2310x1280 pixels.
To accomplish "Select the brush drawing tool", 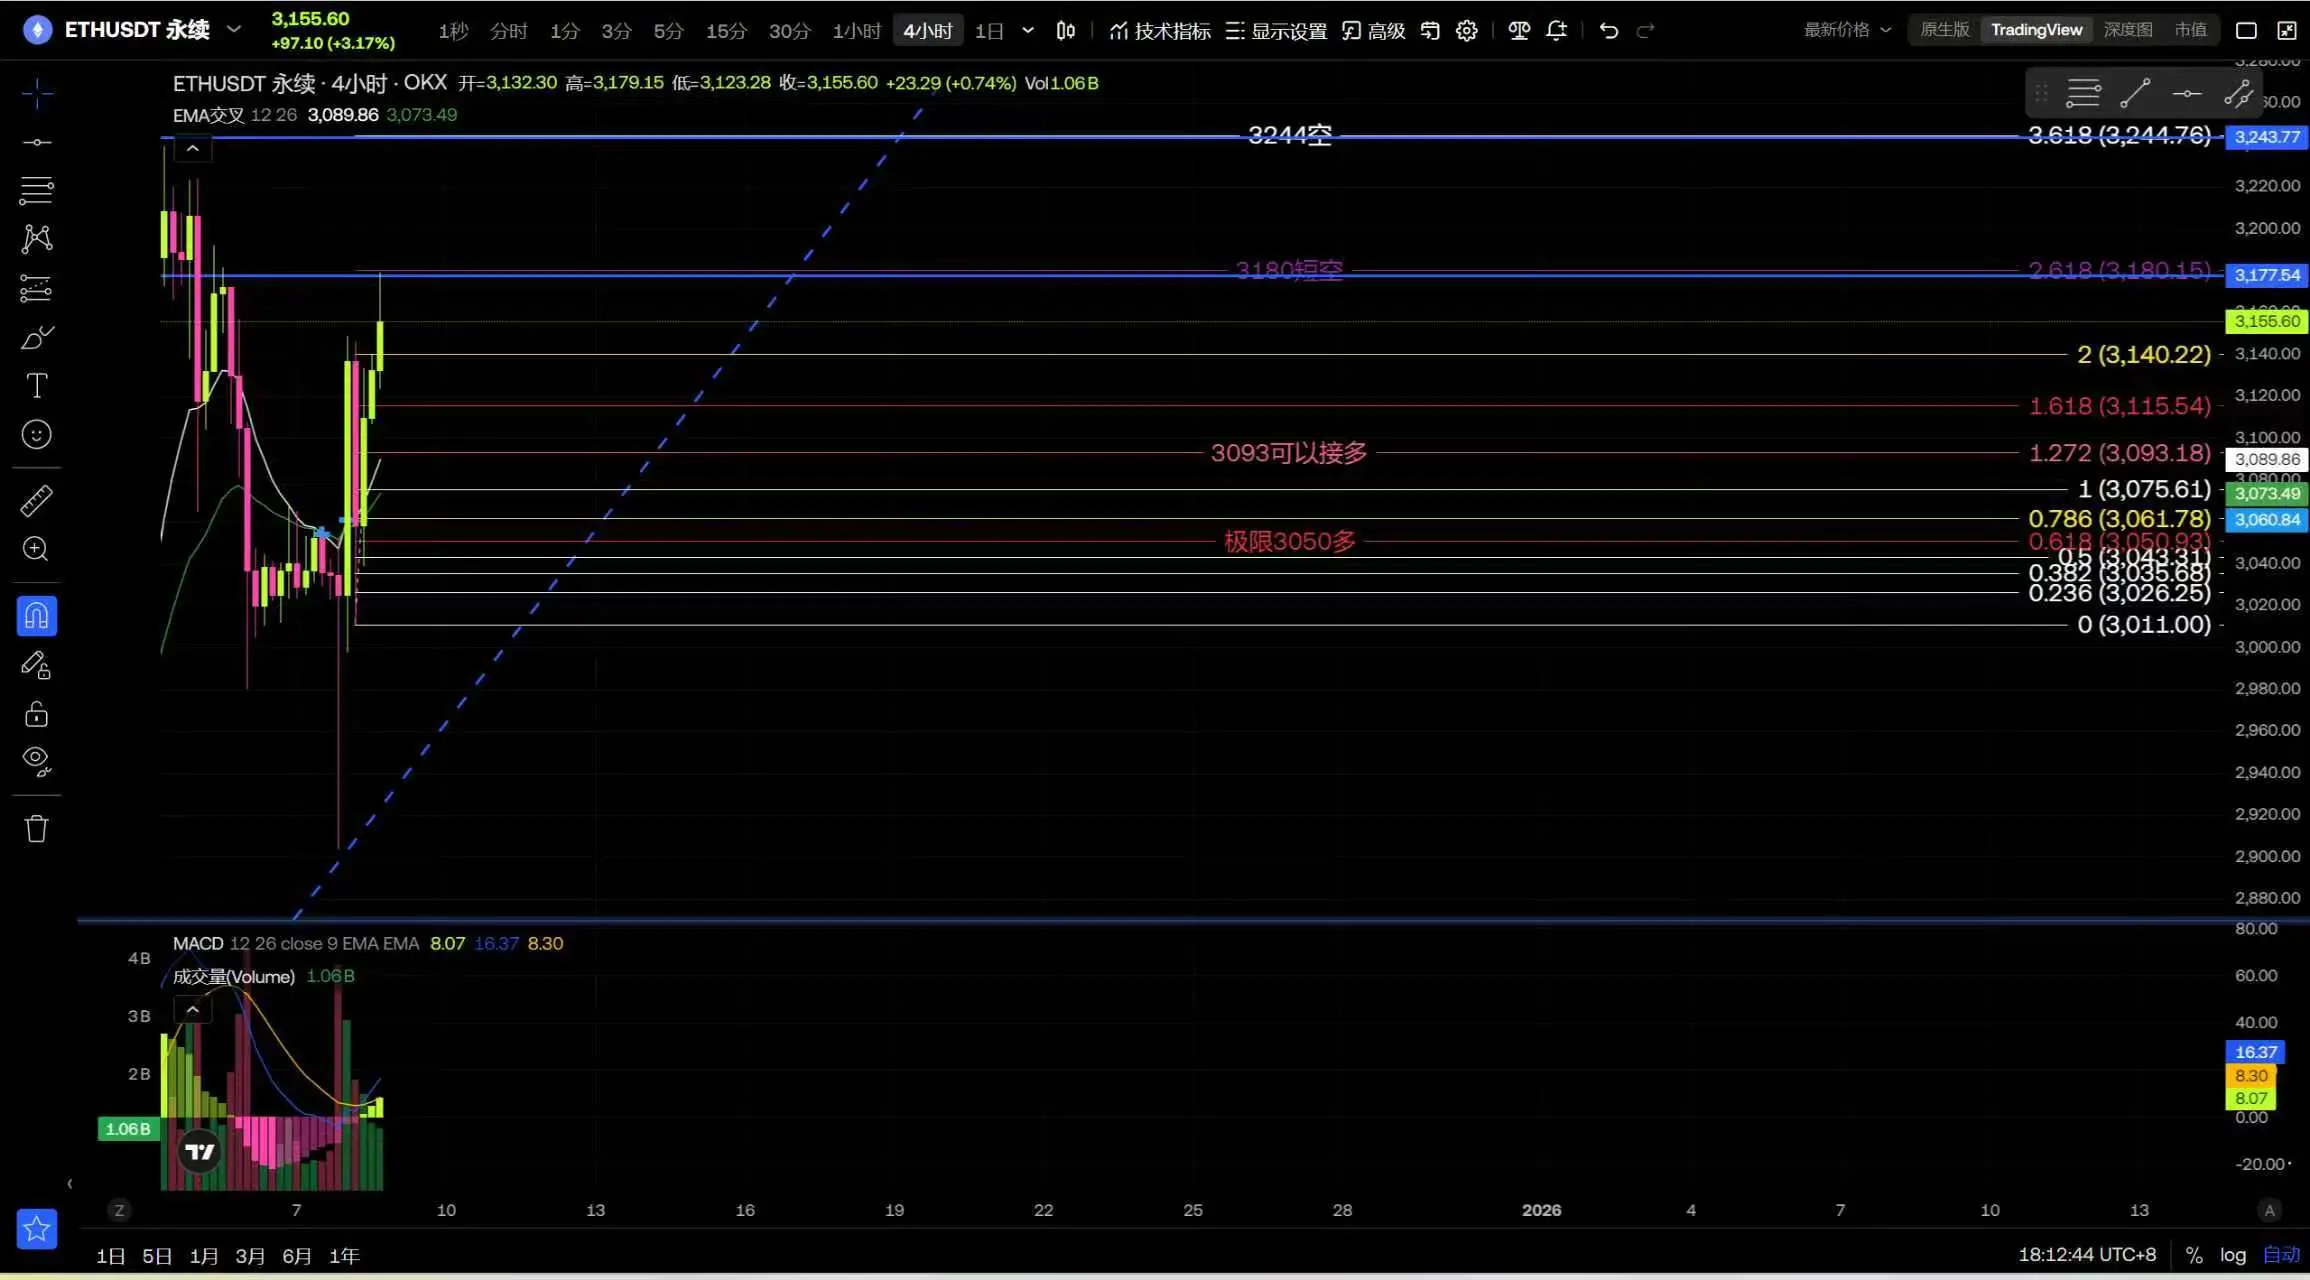I will [36, 338].
